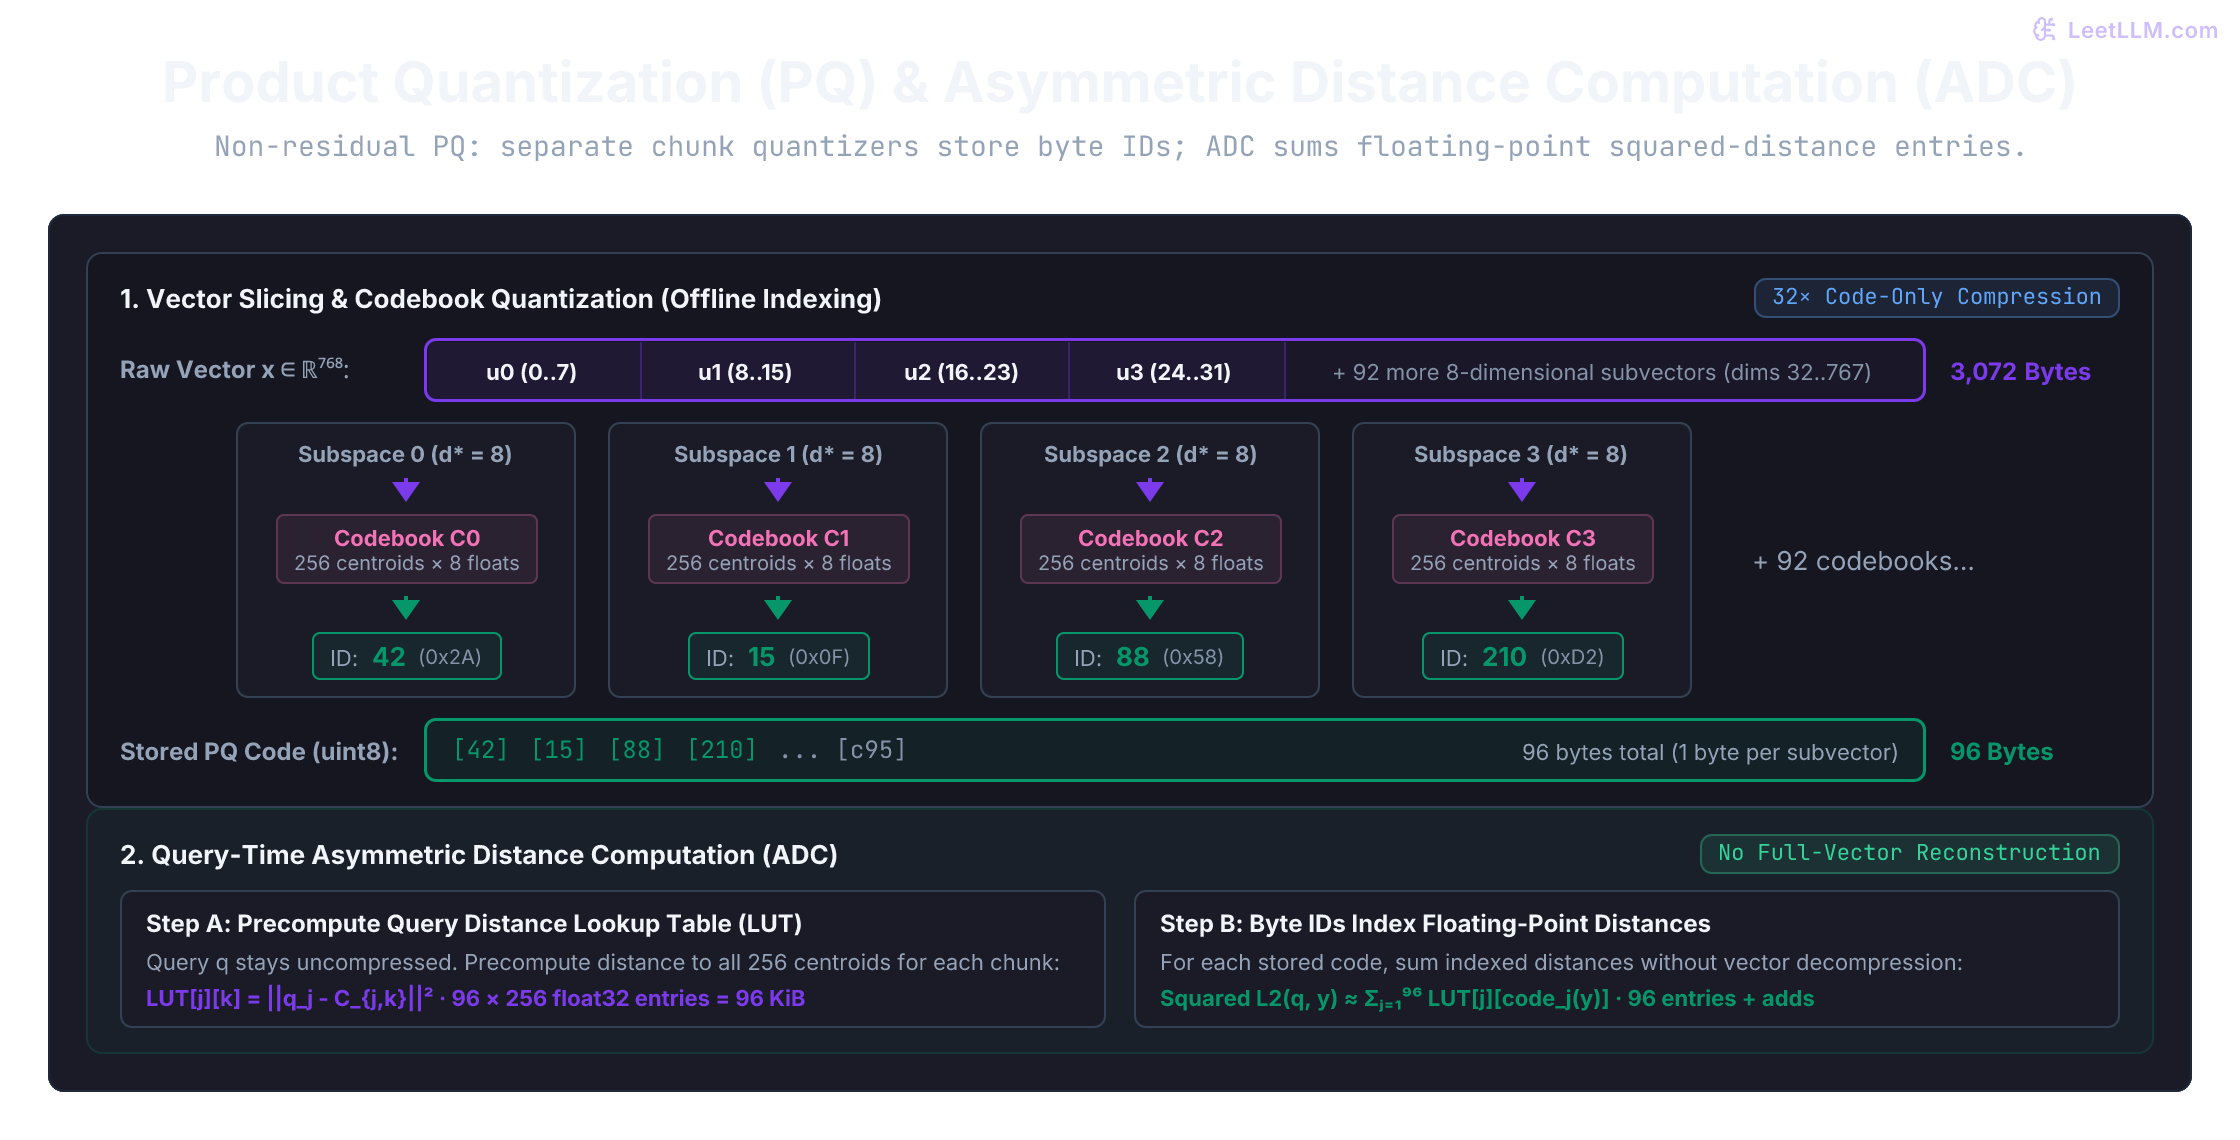Click the green arrow below Codebook C2
Viewport: 2240px width, 1140px height.
[x=1150, y=608]
